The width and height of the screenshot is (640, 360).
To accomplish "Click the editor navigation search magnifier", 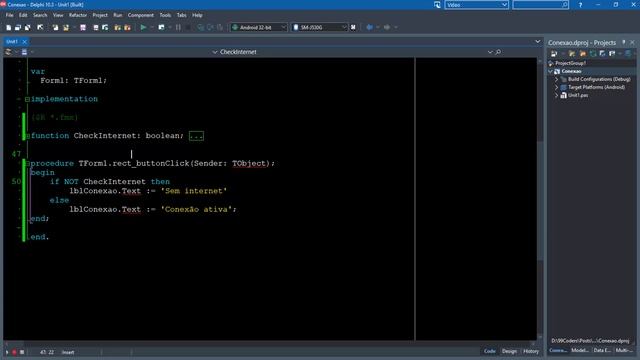I will click(x=498, y=52).
